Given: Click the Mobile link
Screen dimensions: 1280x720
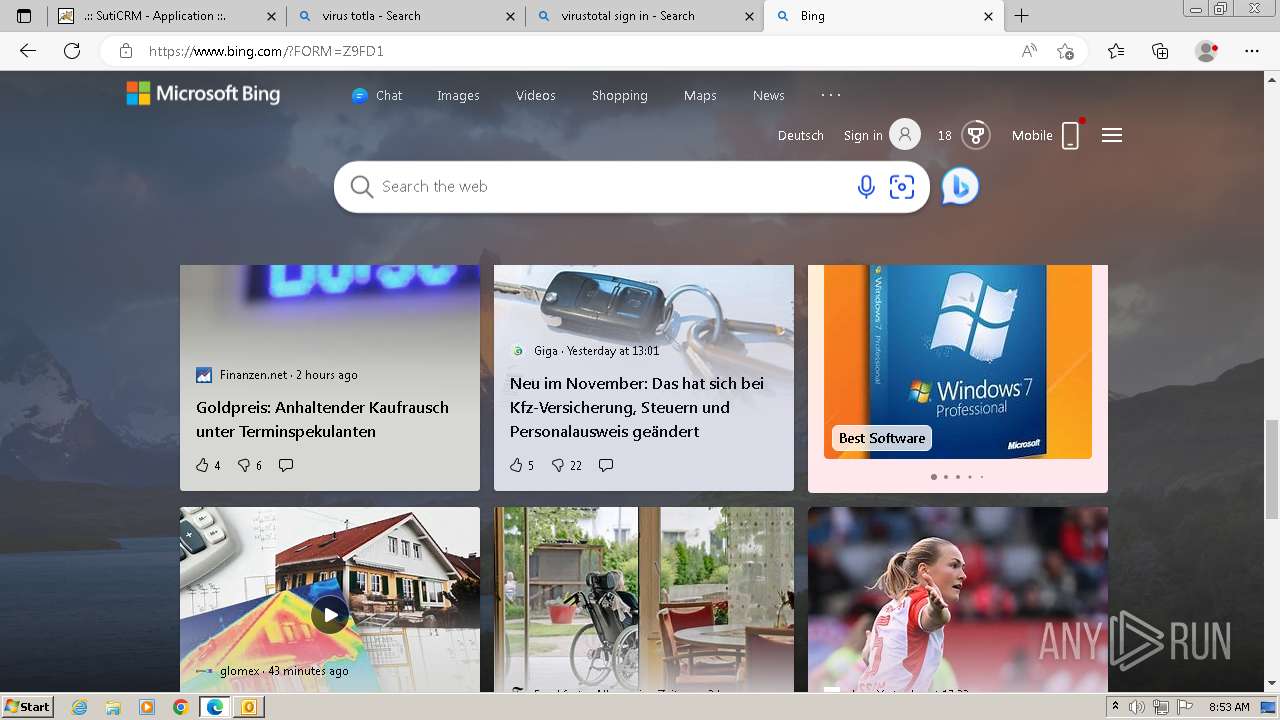Looking at the screenshot, I should [1032, 135].
